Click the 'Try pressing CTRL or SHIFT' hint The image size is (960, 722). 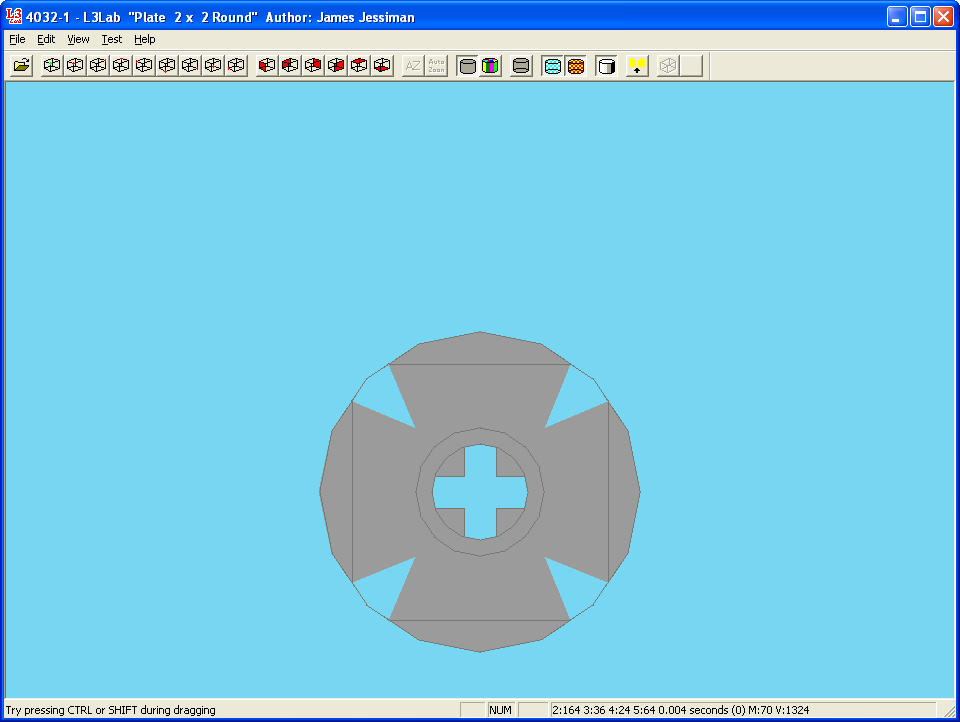click(x=111, y=710)
